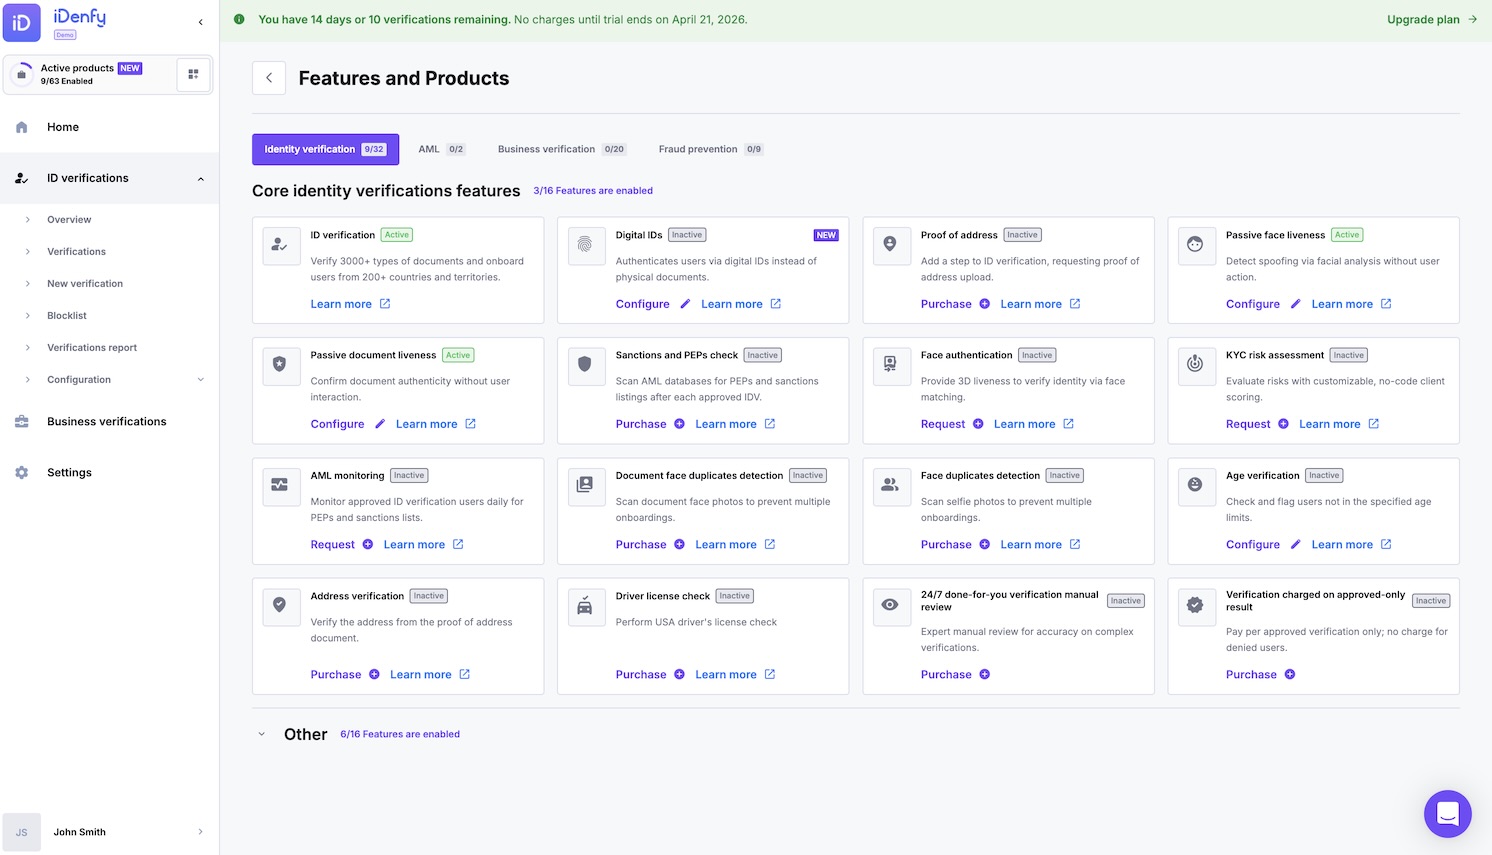Learn more about Address verification
This screenshot has width=1492, height=855.
(430, 675)
